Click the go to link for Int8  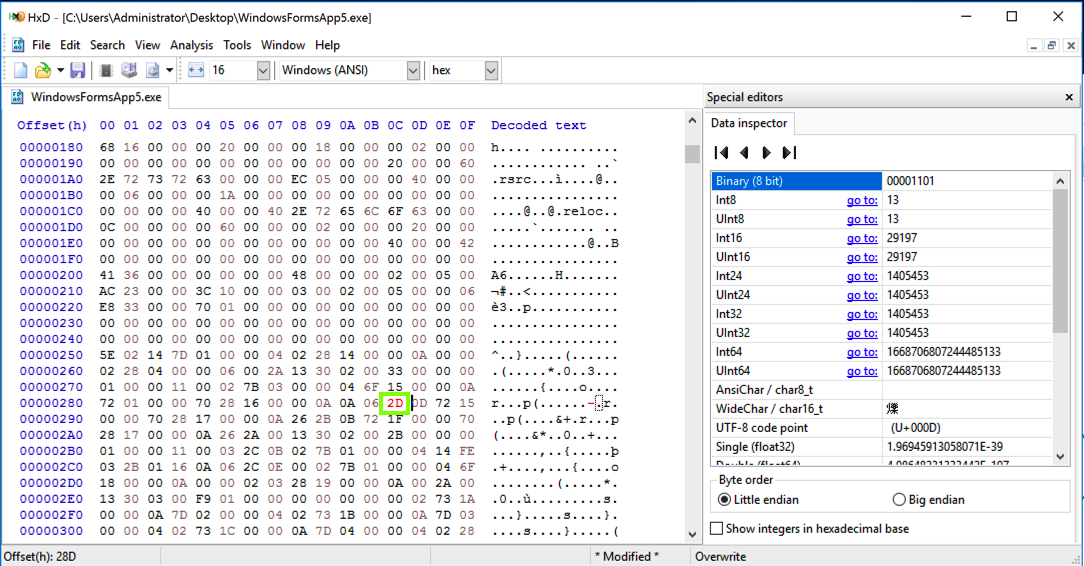pos(862,200)
